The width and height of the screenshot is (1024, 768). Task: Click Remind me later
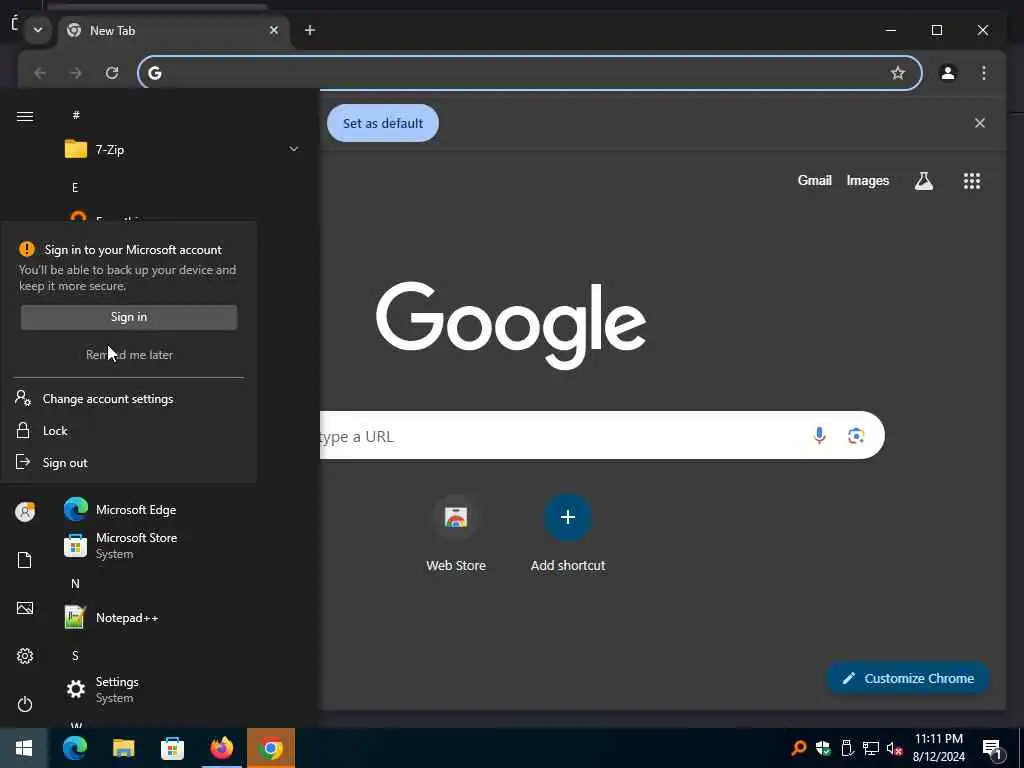(x=129, y=355)
